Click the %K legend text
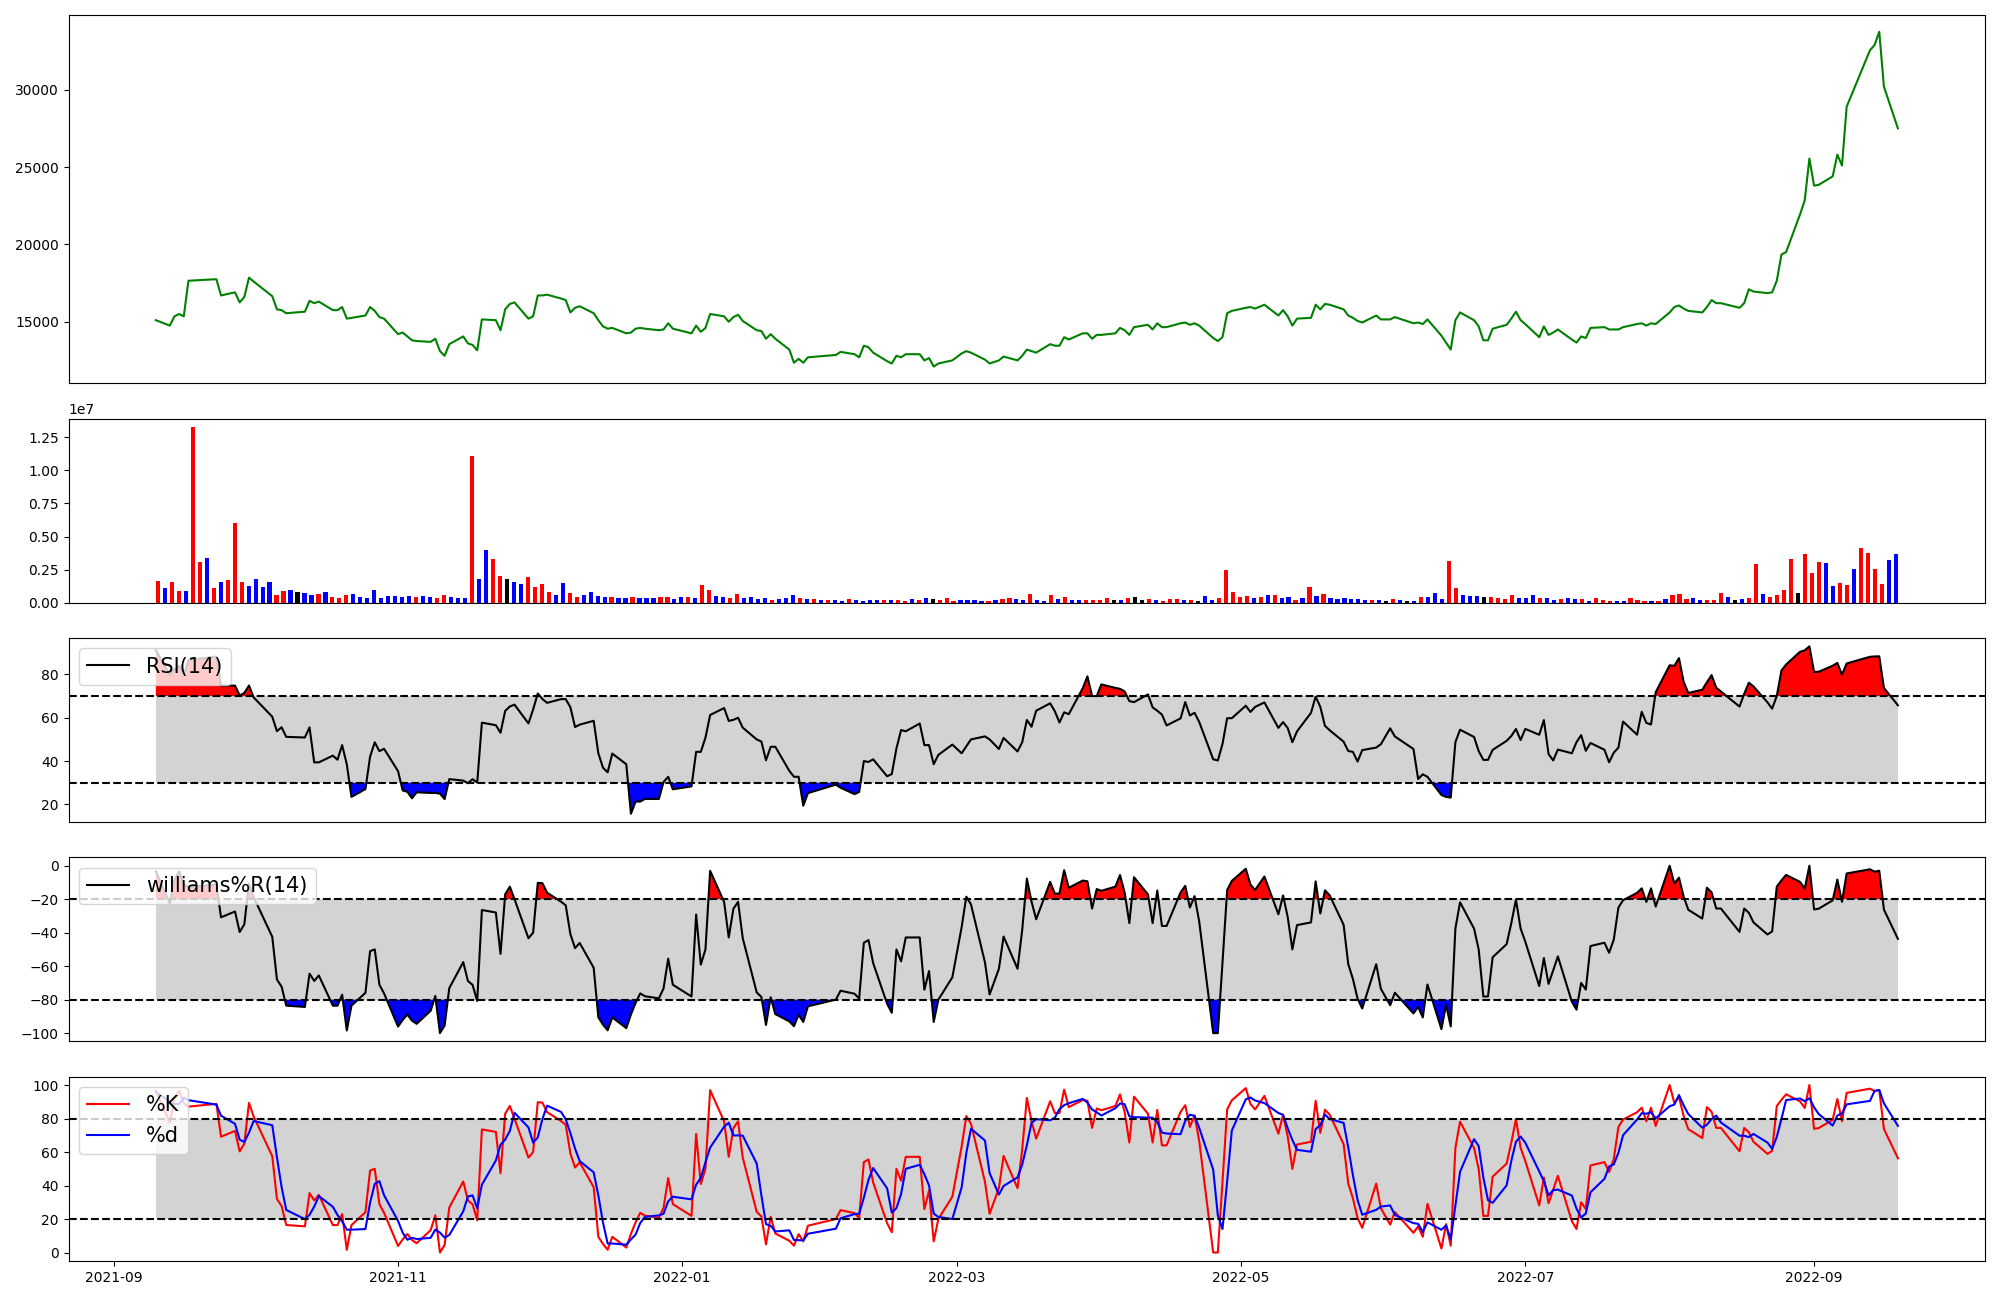The height and width of the screenshot is (1300, 2000). (162, 1104)
